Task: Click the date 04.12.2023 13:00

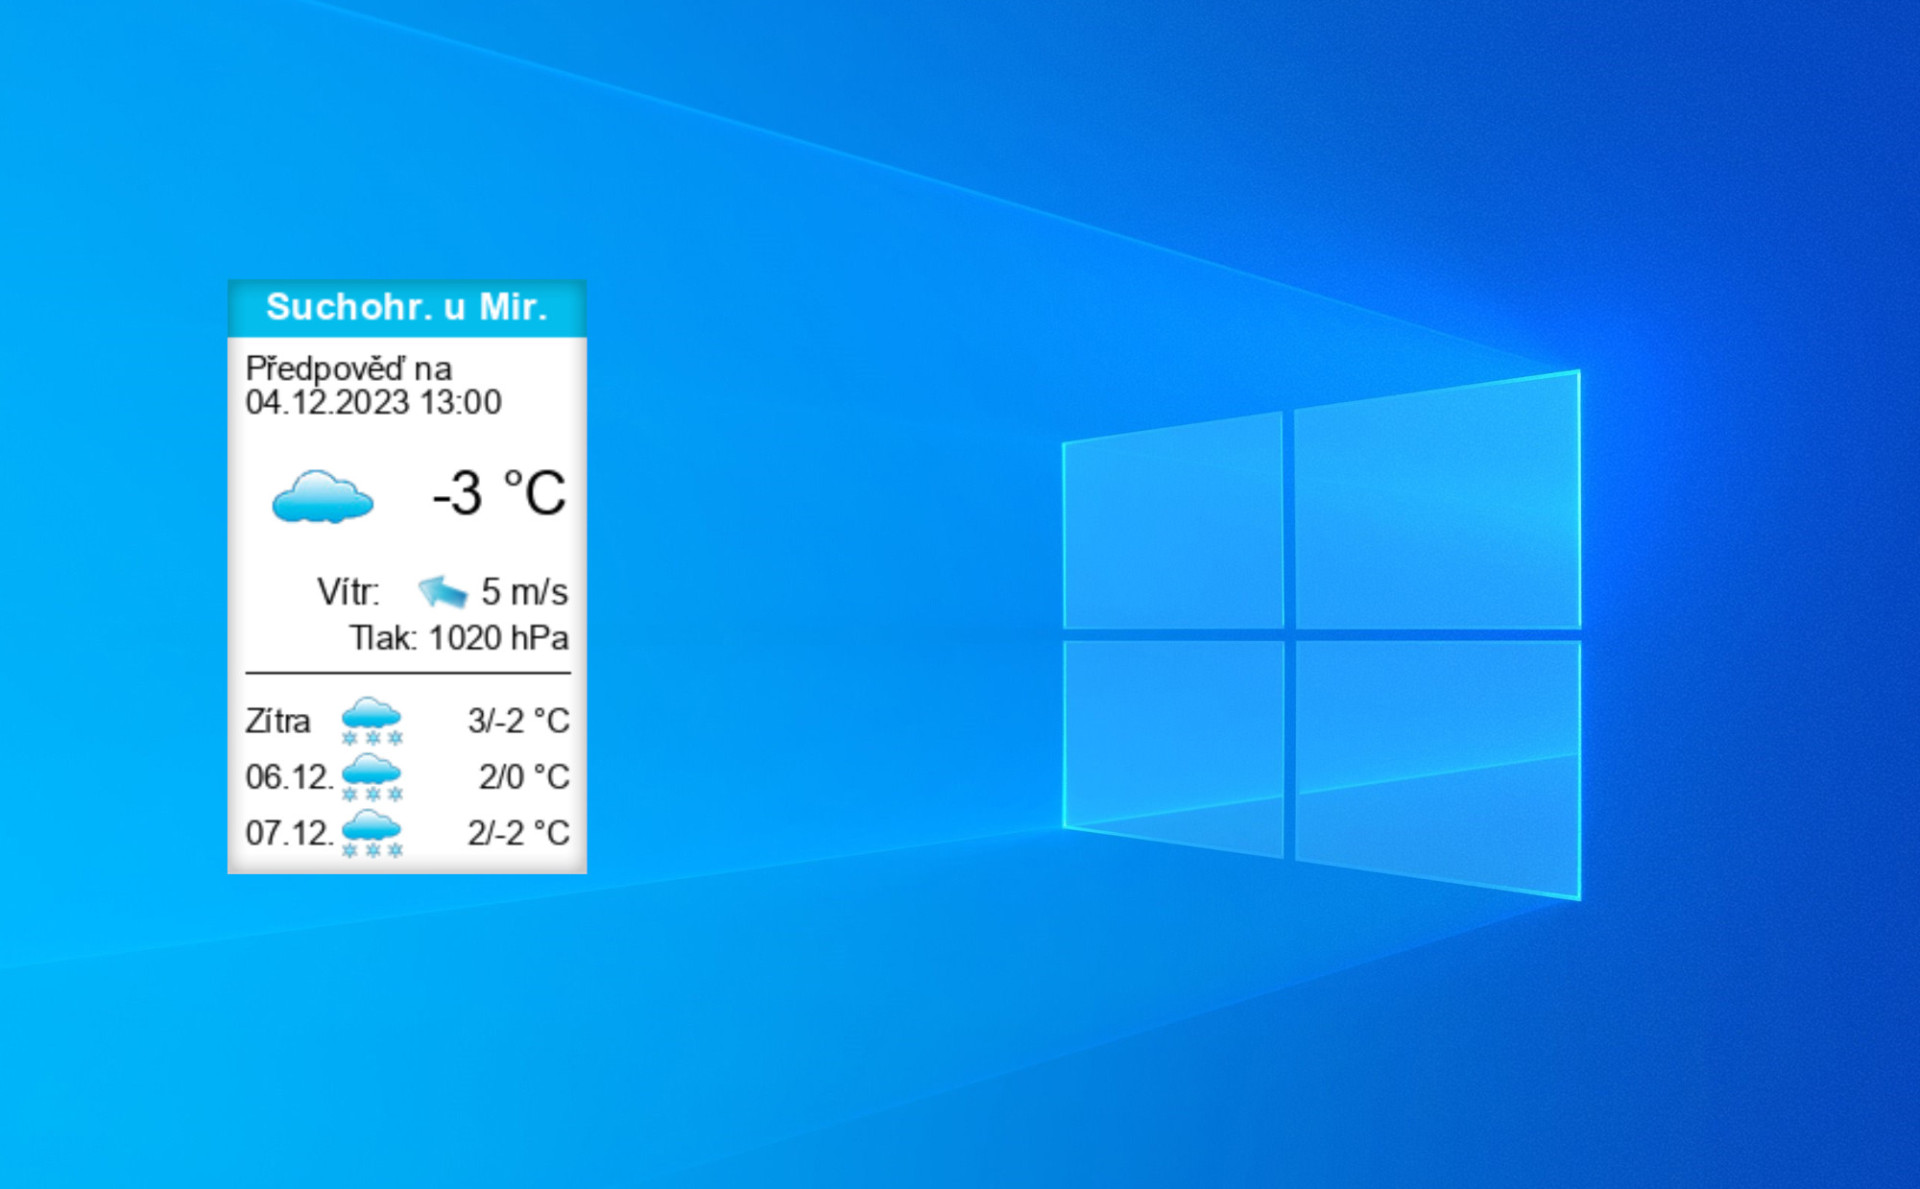Action: pos(374,403)
